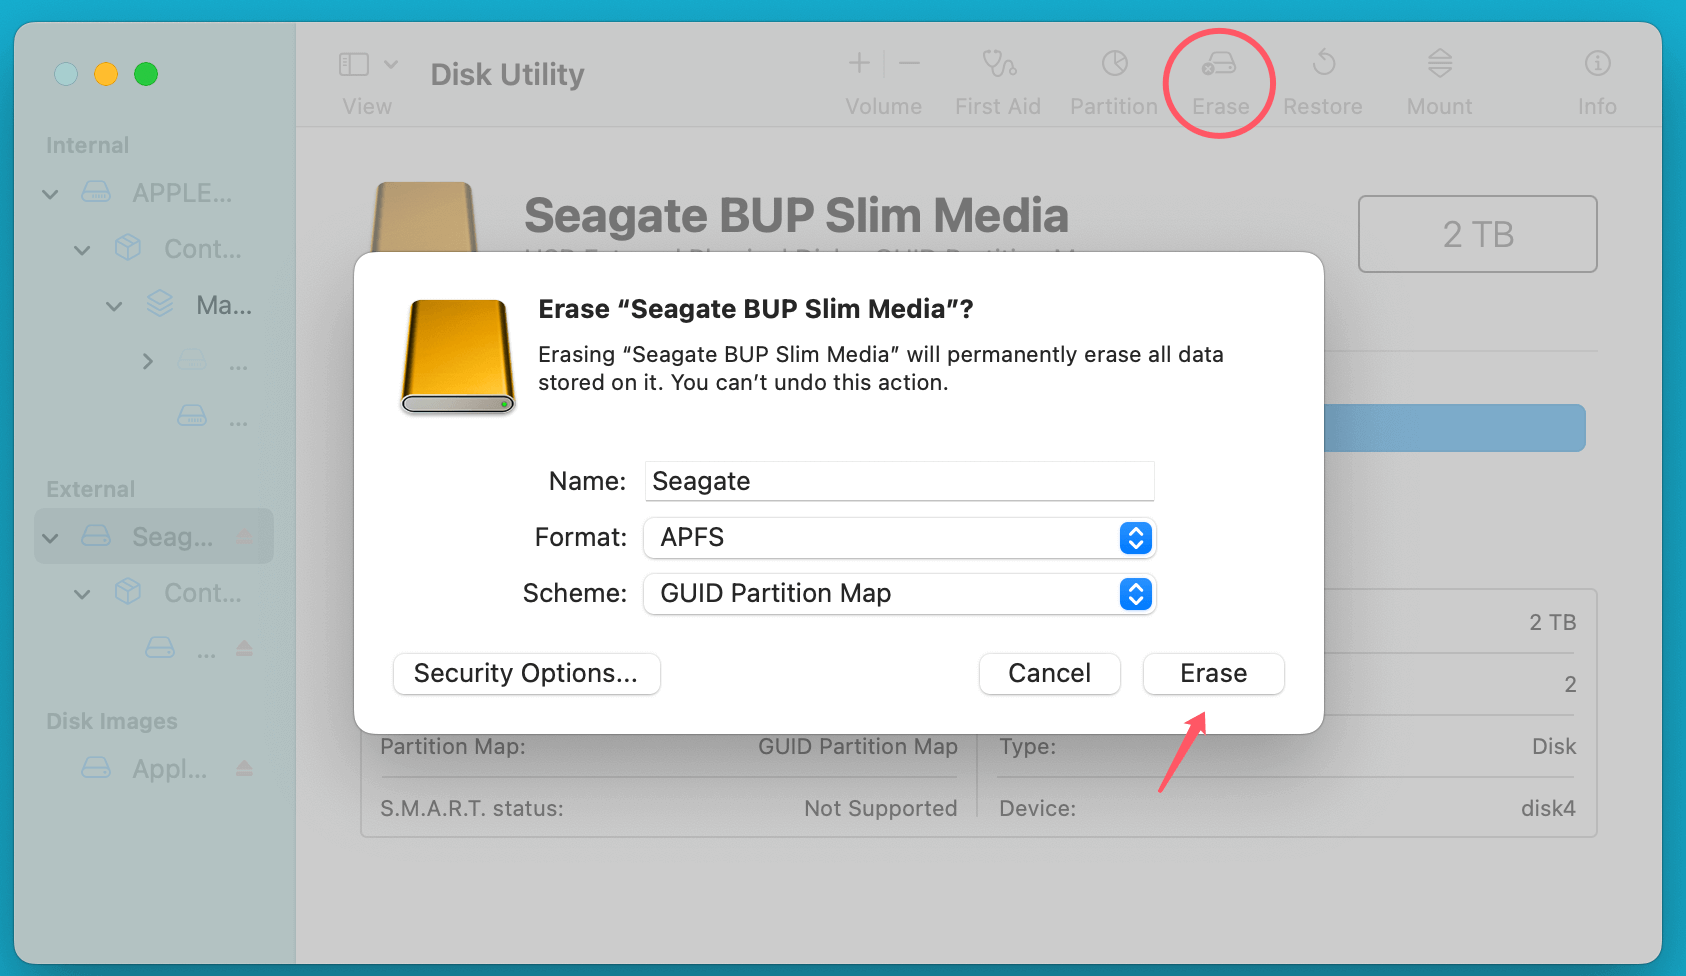Image resolution: width=1686 pixels, height=976 pixels.
Task: Open the Scheme dropdown for partition map
Action: [1135, 594]
